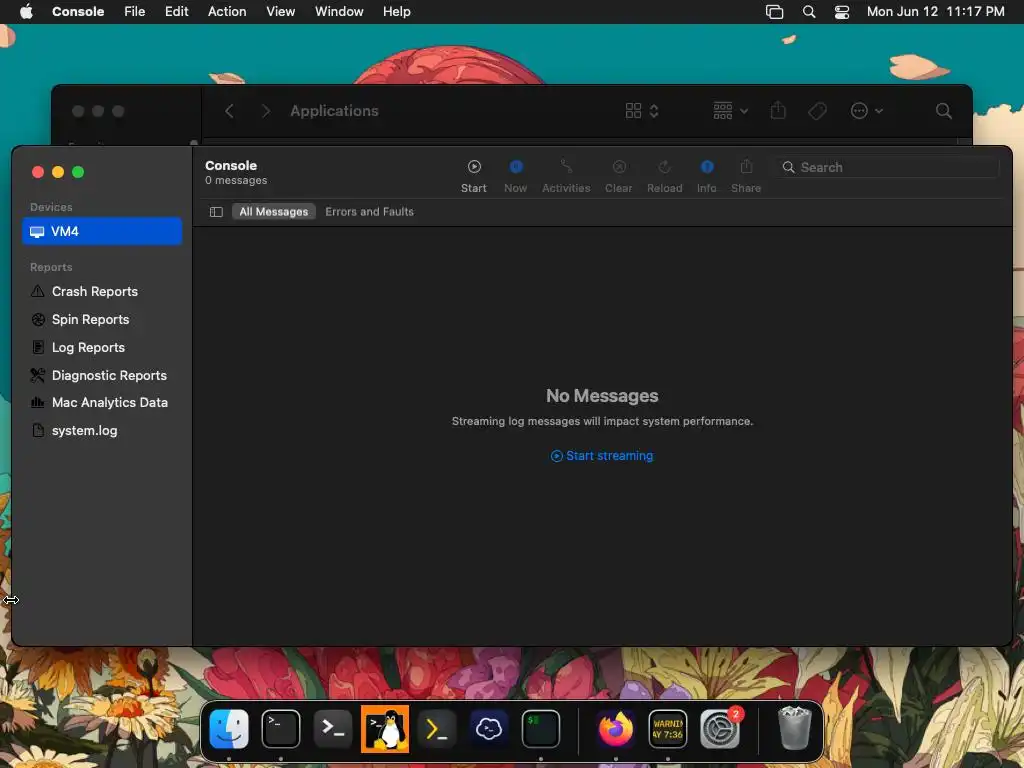The image size is (1024, 768).
Task: Click the Start streaming link
Action: tap(601, 456)
